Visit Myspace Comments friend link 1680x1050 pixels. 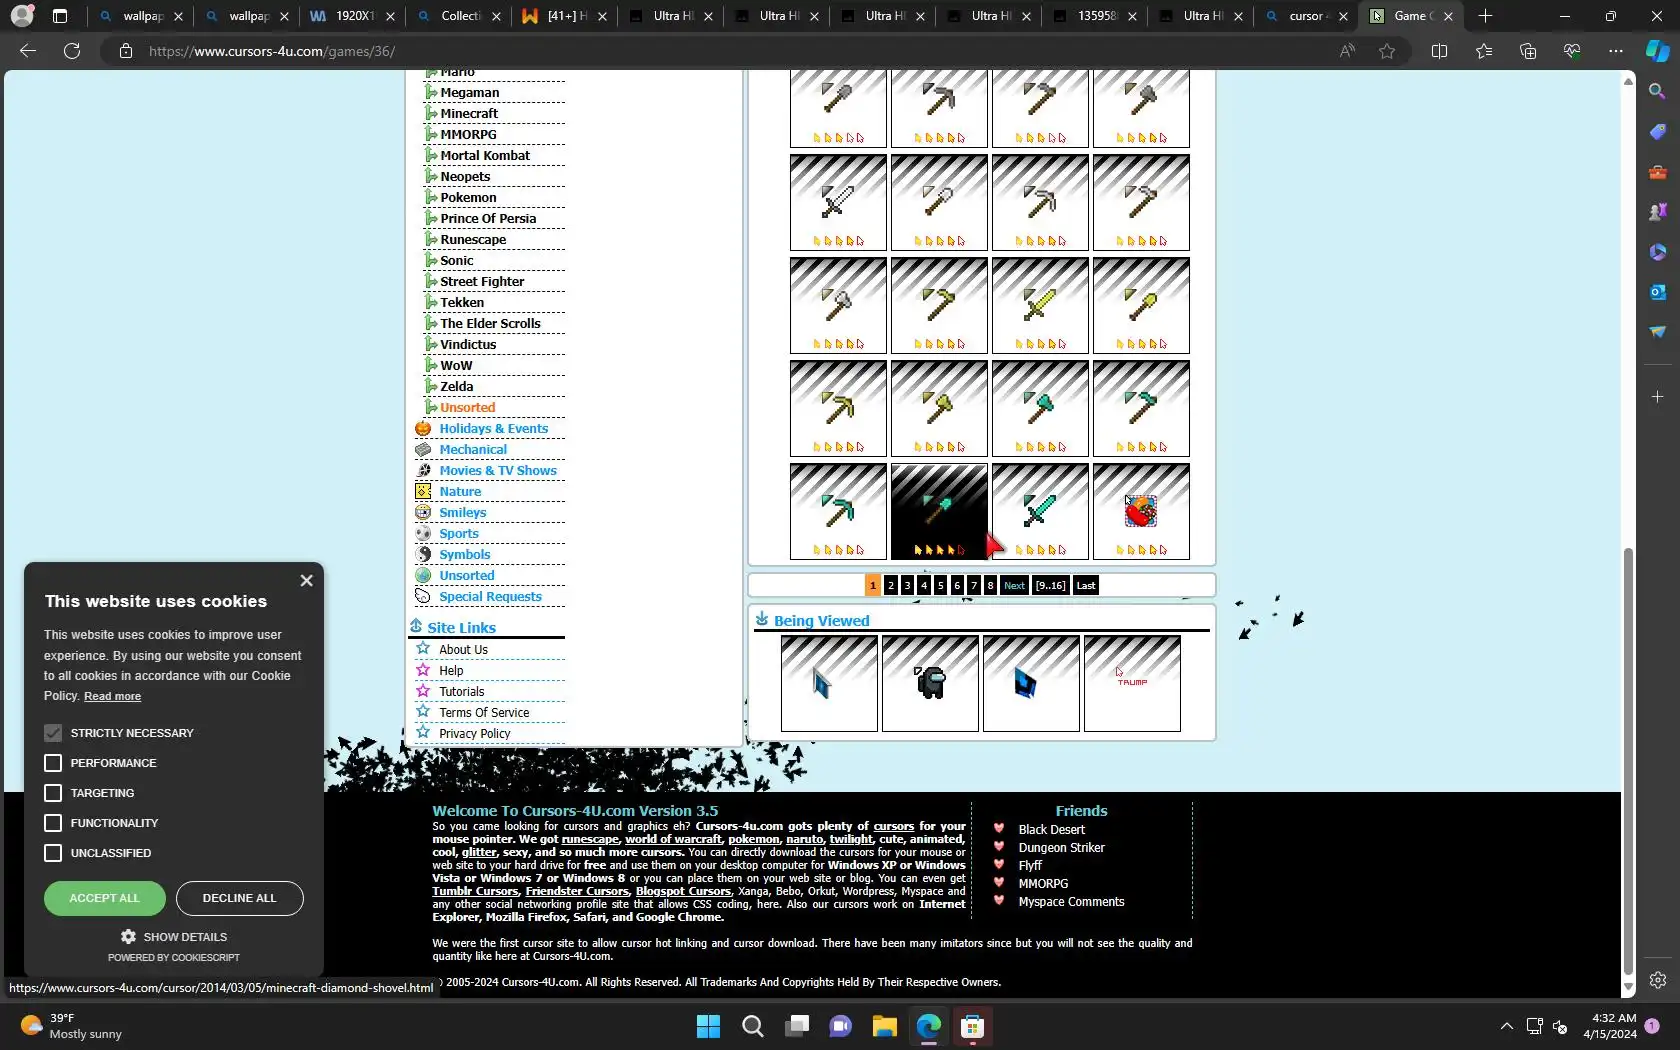click(1071, 902)
